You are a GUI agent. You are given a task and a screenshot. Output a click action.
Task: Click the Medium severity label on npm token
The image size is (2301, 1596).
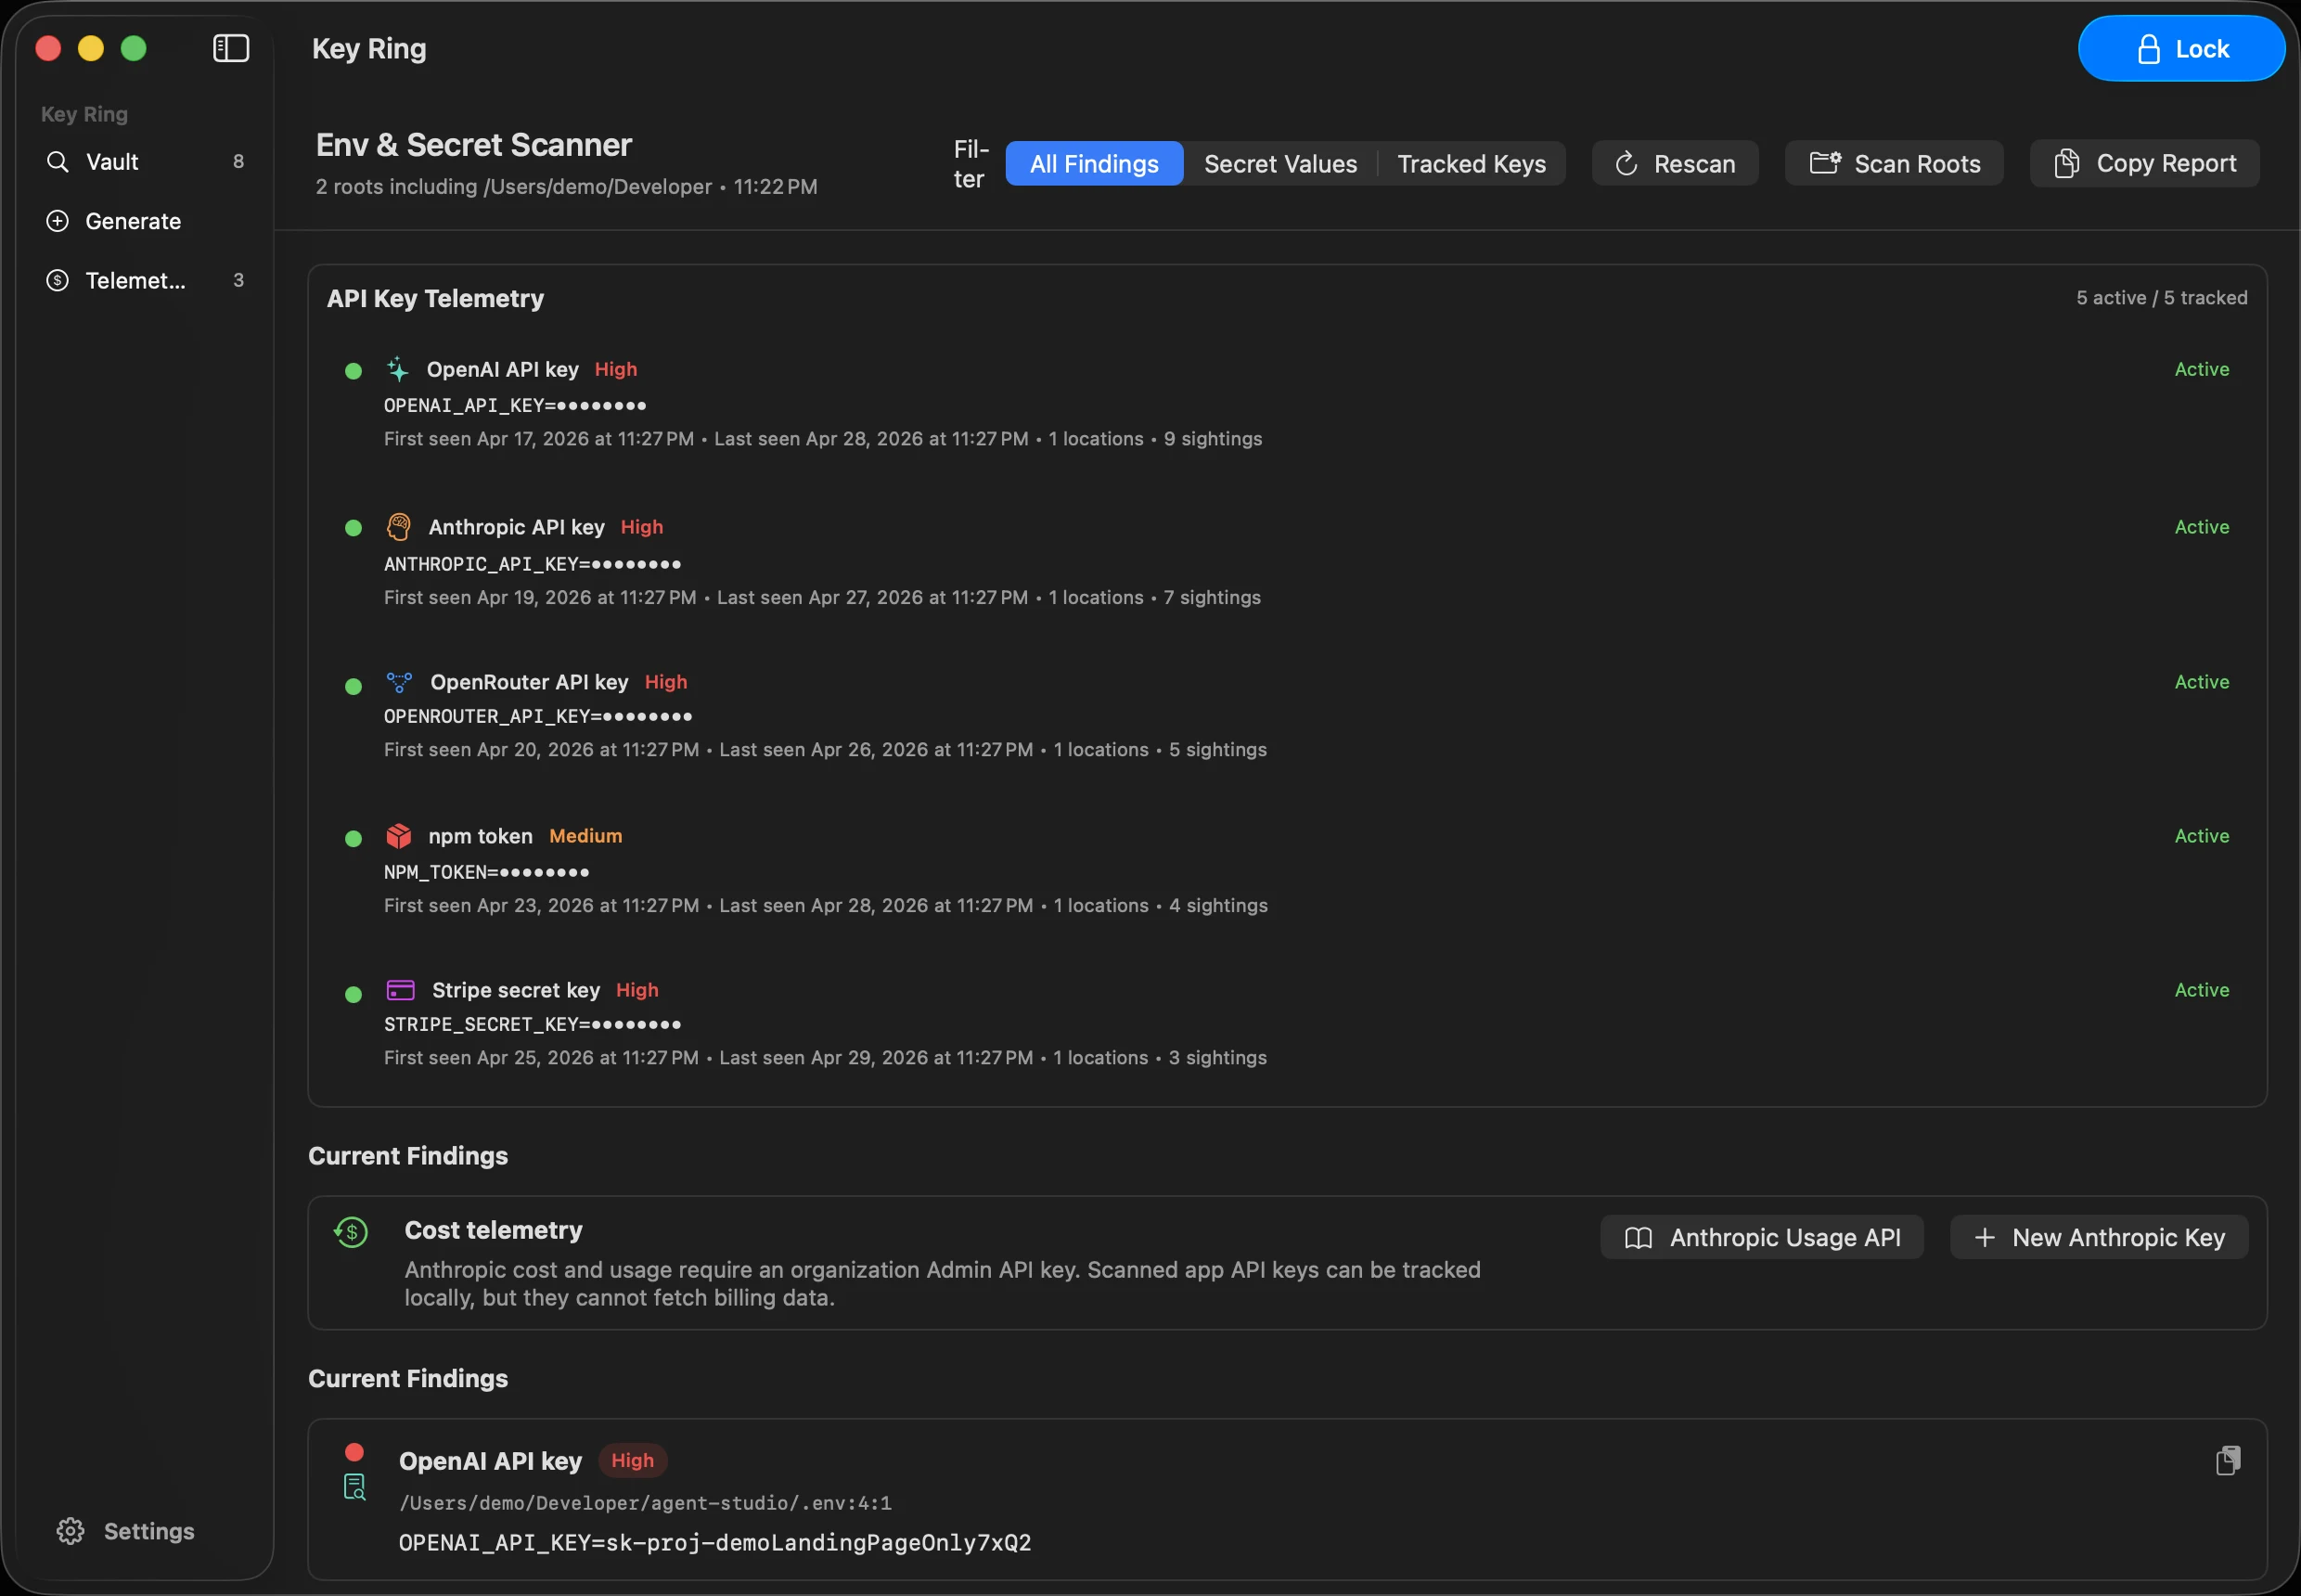pos(586,836)
